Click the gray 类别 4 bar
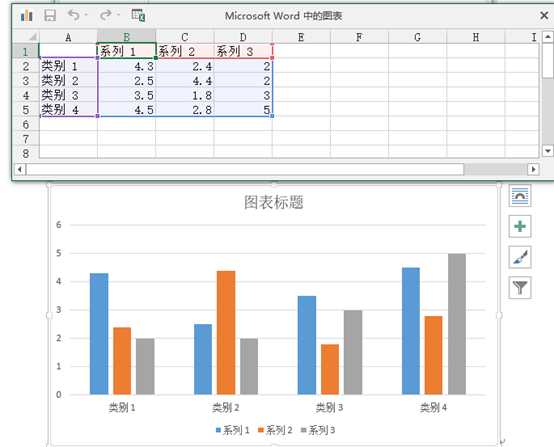The height and width of the screenshot is (447, 554). pos(457,324)
